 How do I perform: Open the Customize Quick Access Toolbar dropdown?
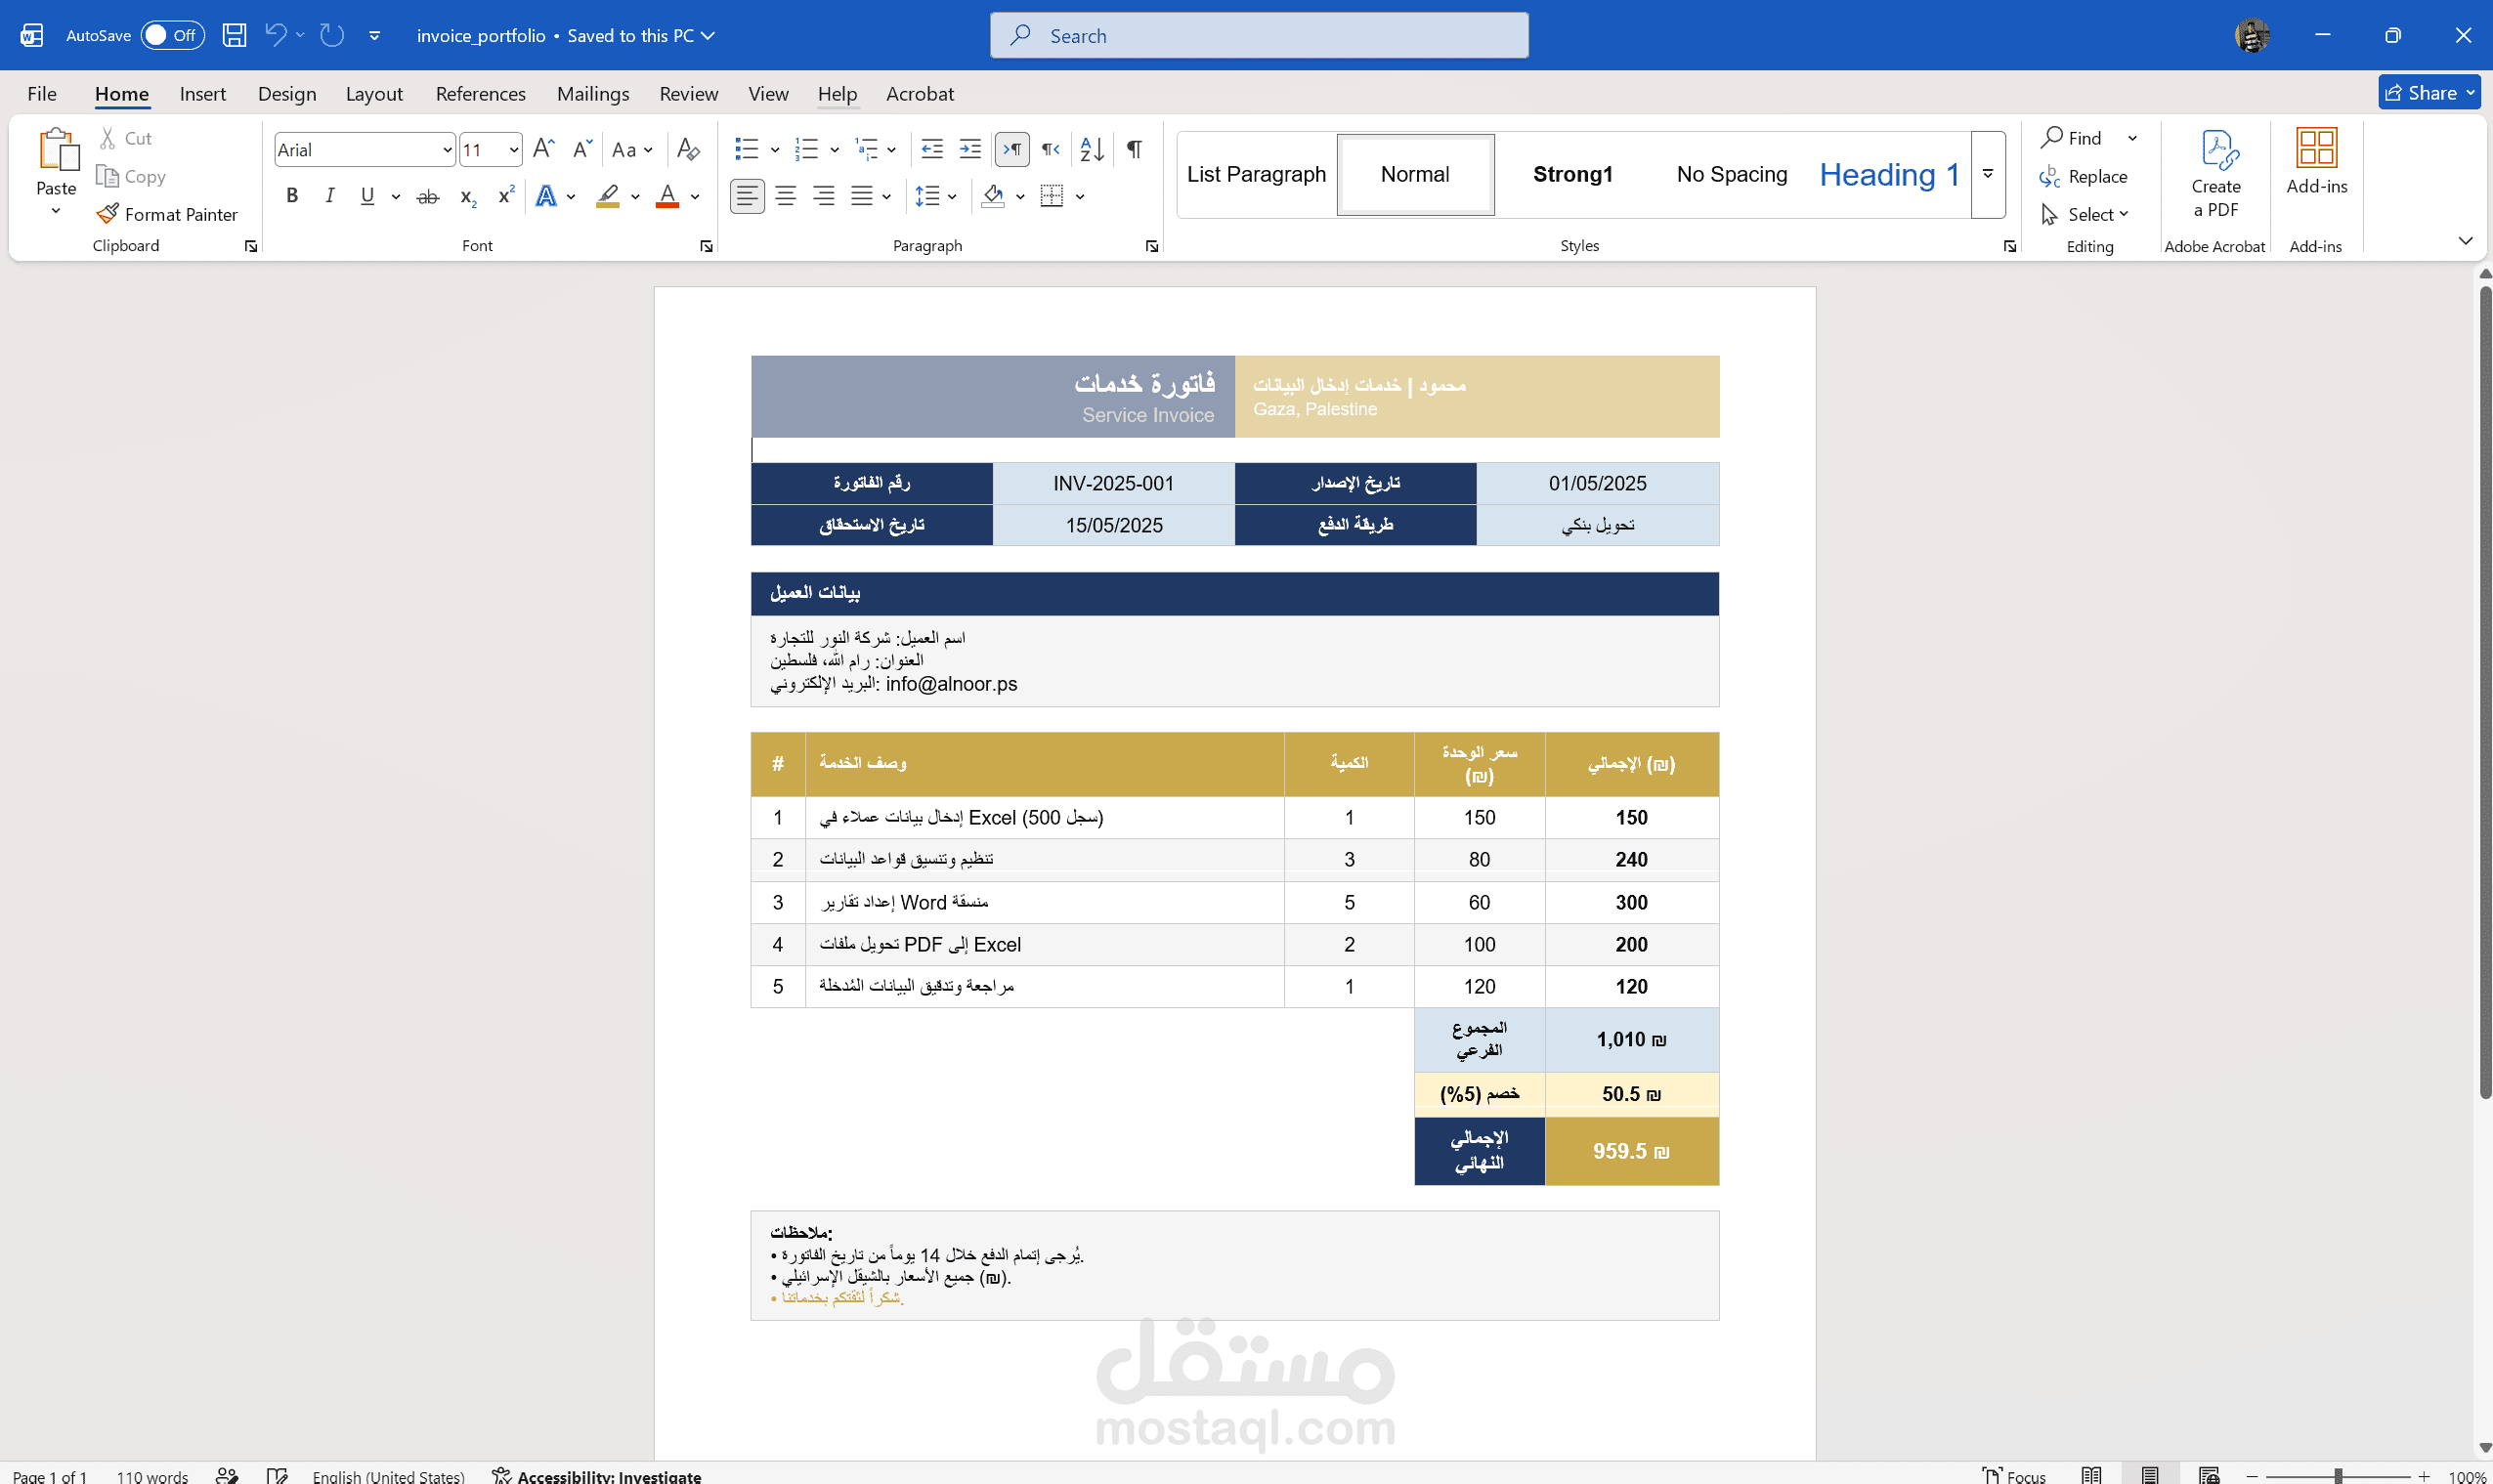374,35
